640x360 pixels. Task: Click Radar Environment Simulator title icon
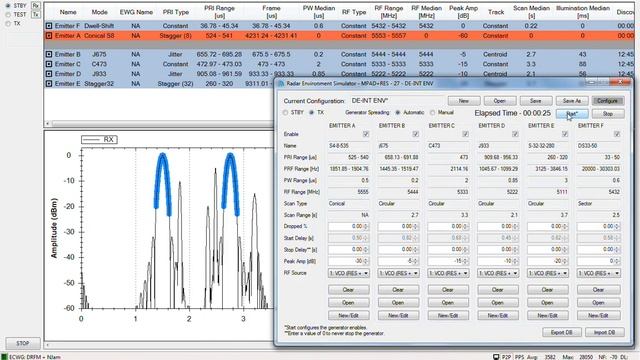(281, 84)
